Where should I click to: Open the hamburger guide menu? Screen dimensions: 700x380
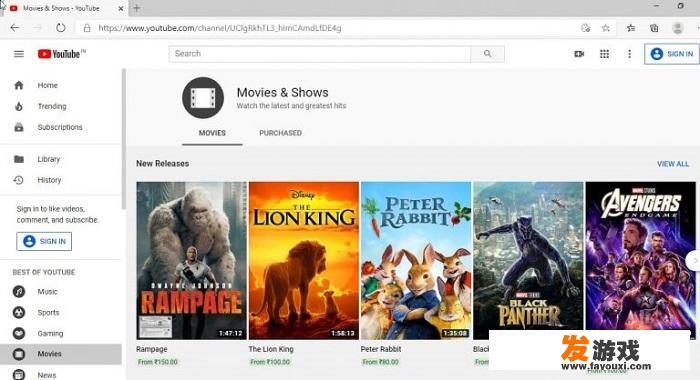19,54
